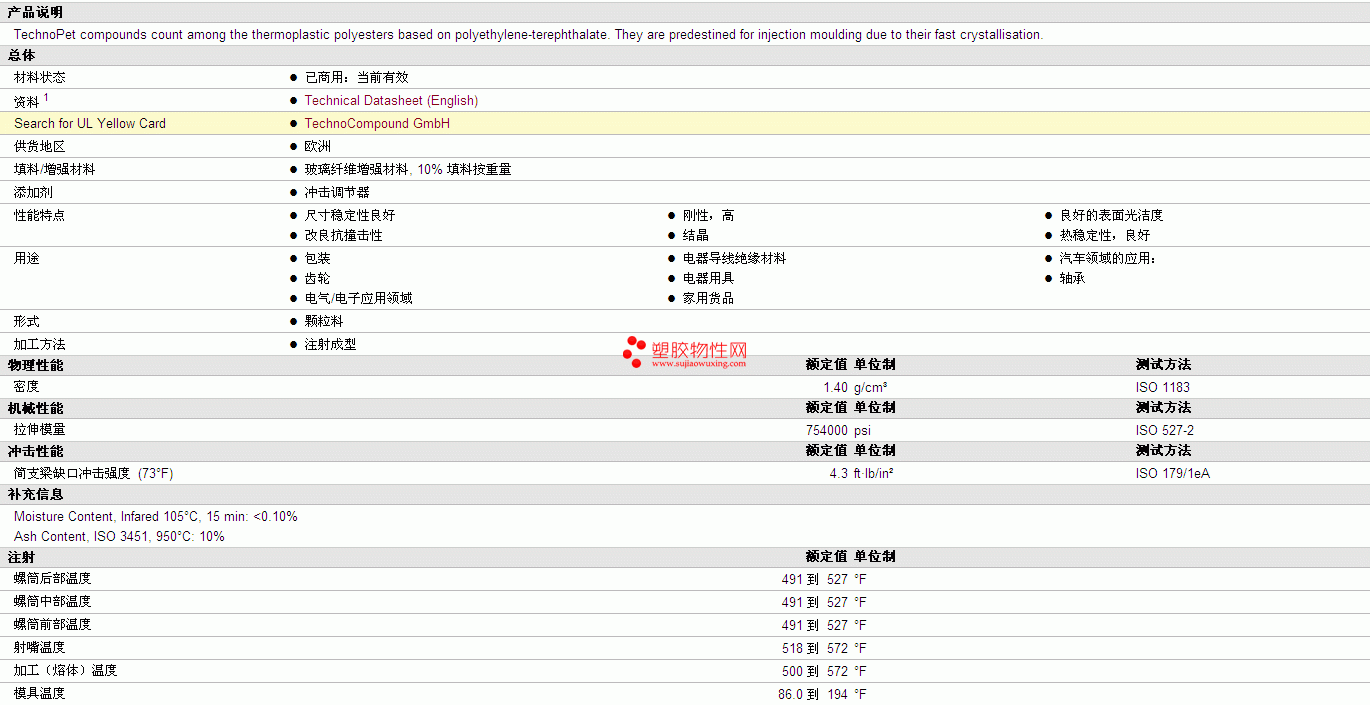This screenshot has width=1370, height=705.
Task: Select the 轴承 use entry
Action: point(1073,278)
